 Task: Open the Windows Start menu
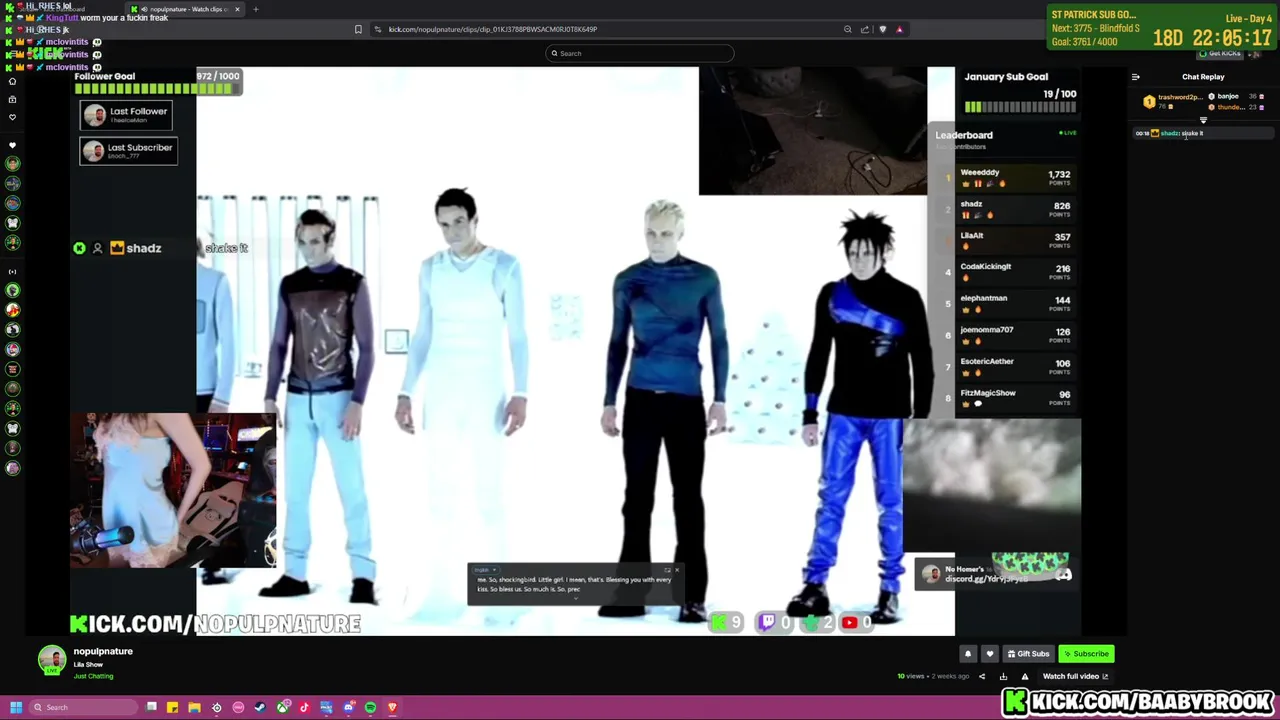(16, 707)
